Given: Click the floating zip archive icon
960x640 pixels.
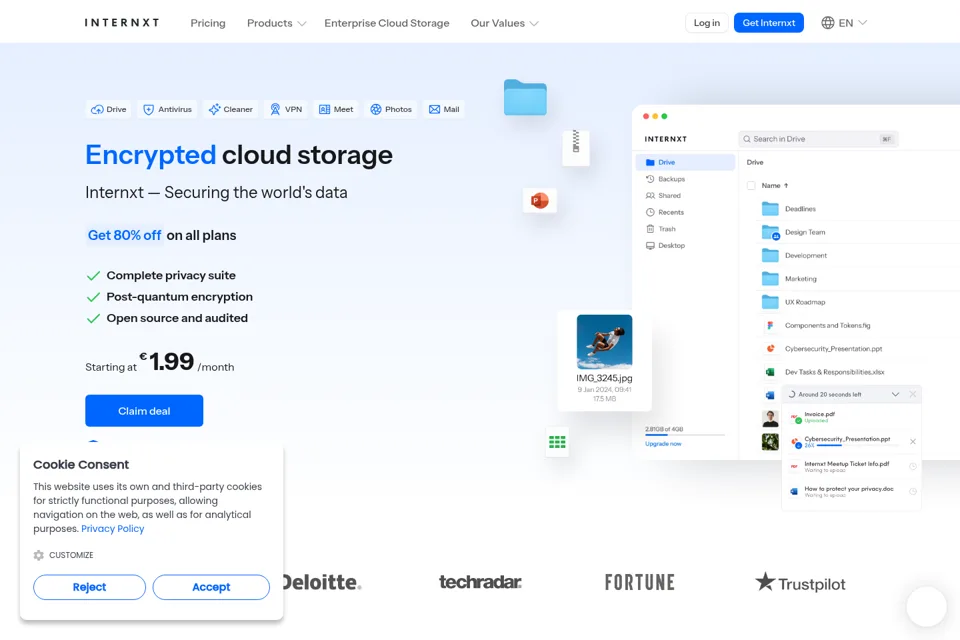Looking at the screenshot, I should click(576, 147).
